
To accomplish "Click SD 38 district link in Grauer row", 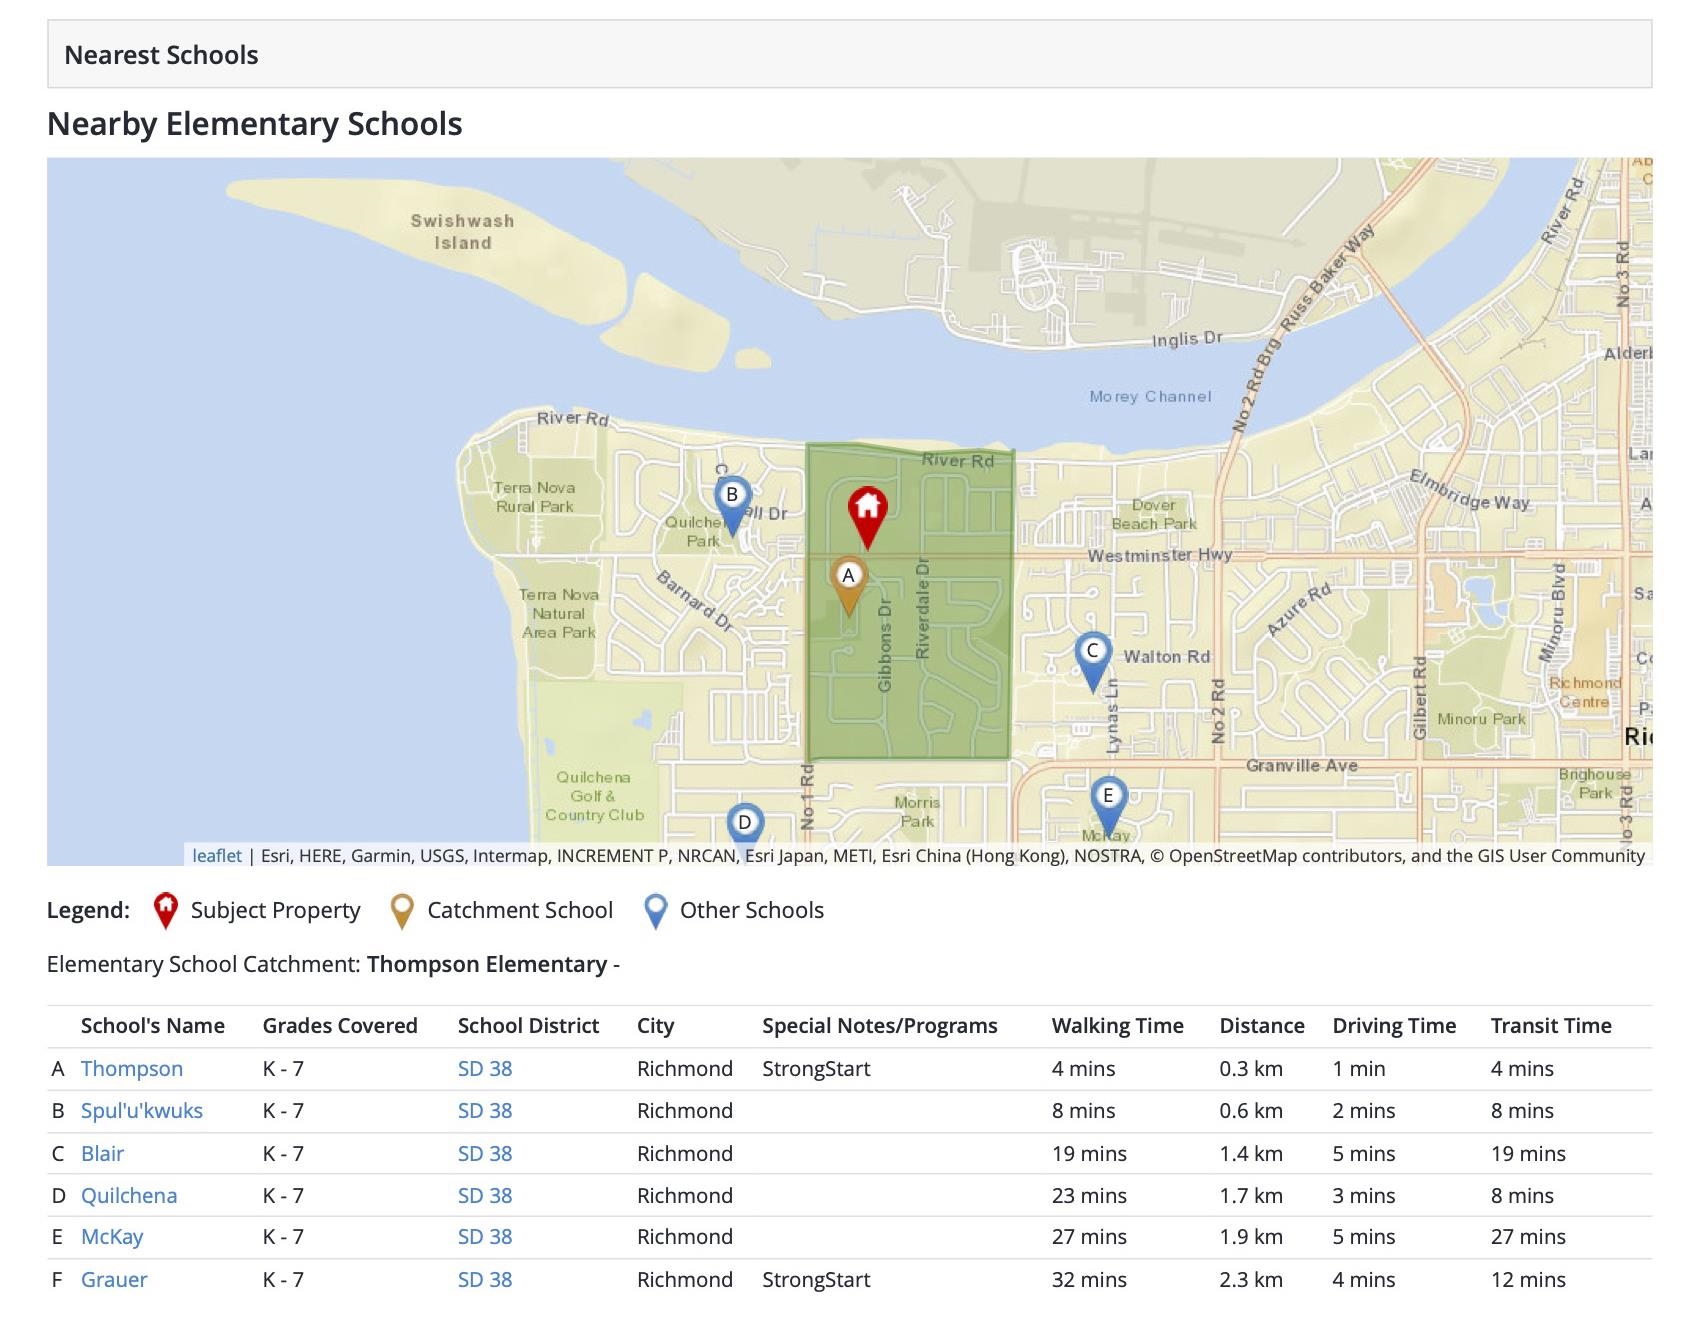I will tap(485, 1280).
